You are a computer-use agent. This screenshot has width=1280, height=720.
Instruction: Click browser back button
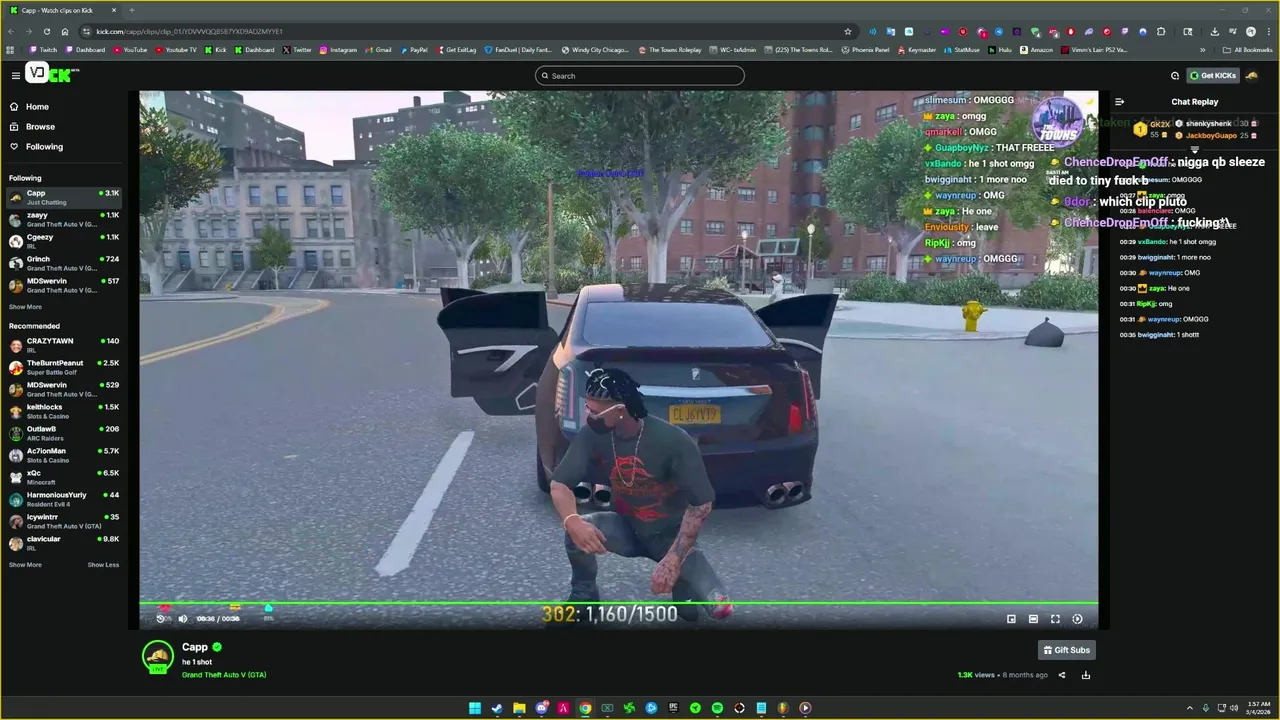pyautogui.click(x=13, y=31)
